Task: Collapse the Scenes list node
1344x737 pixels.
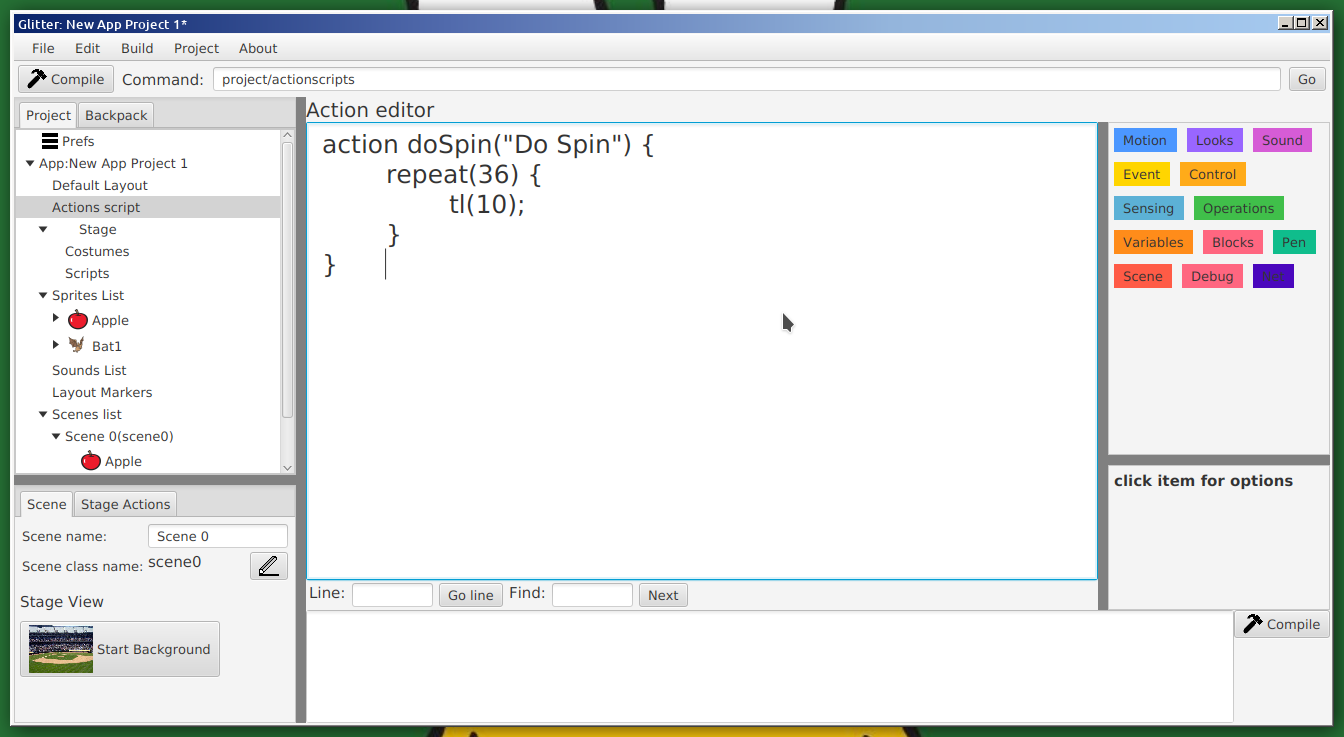Action: [x=43, y=414]
